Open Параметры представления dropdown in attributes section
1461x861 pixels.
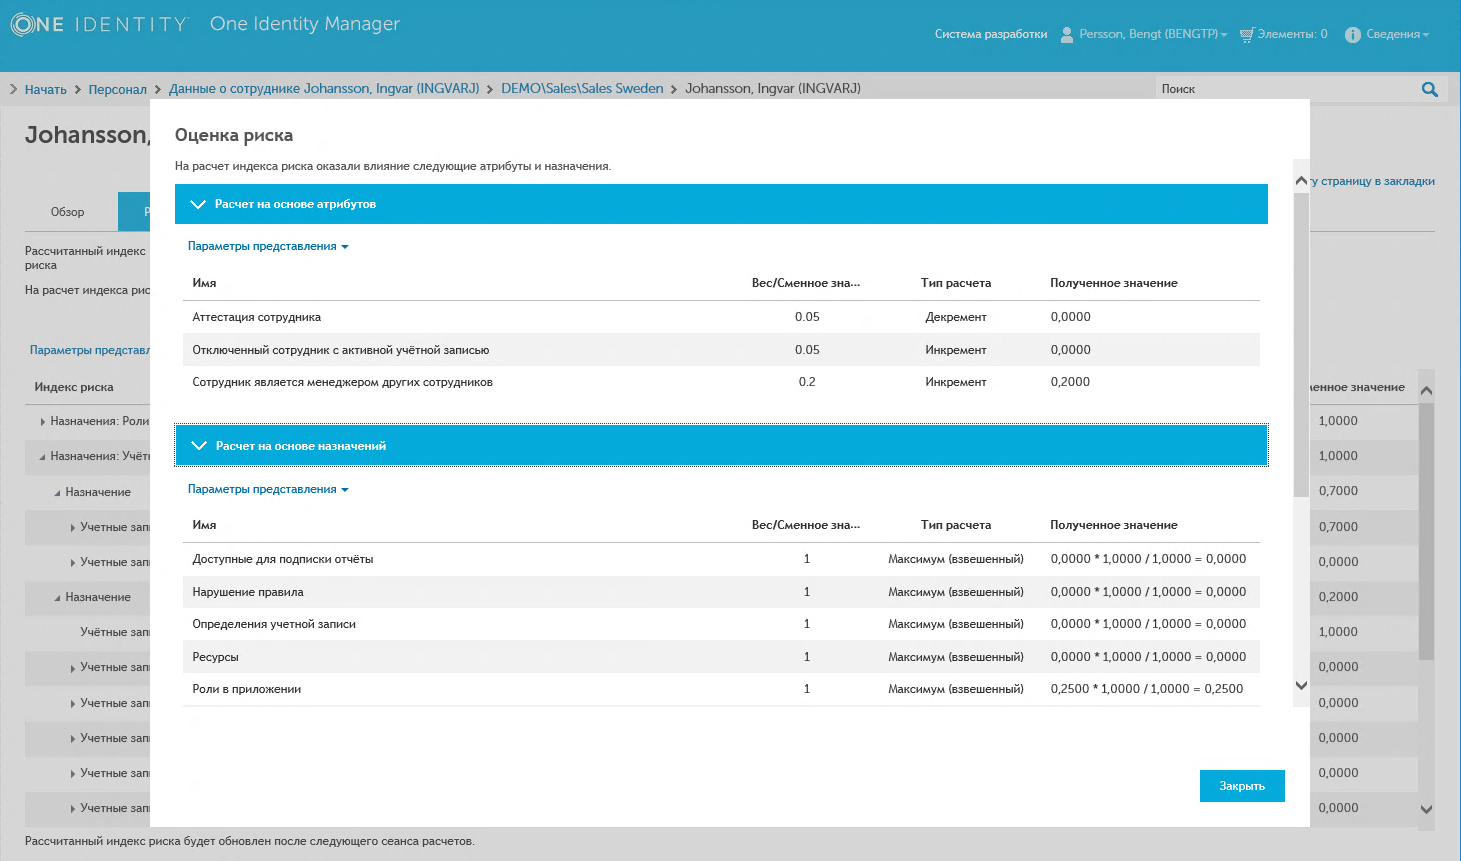267,246
